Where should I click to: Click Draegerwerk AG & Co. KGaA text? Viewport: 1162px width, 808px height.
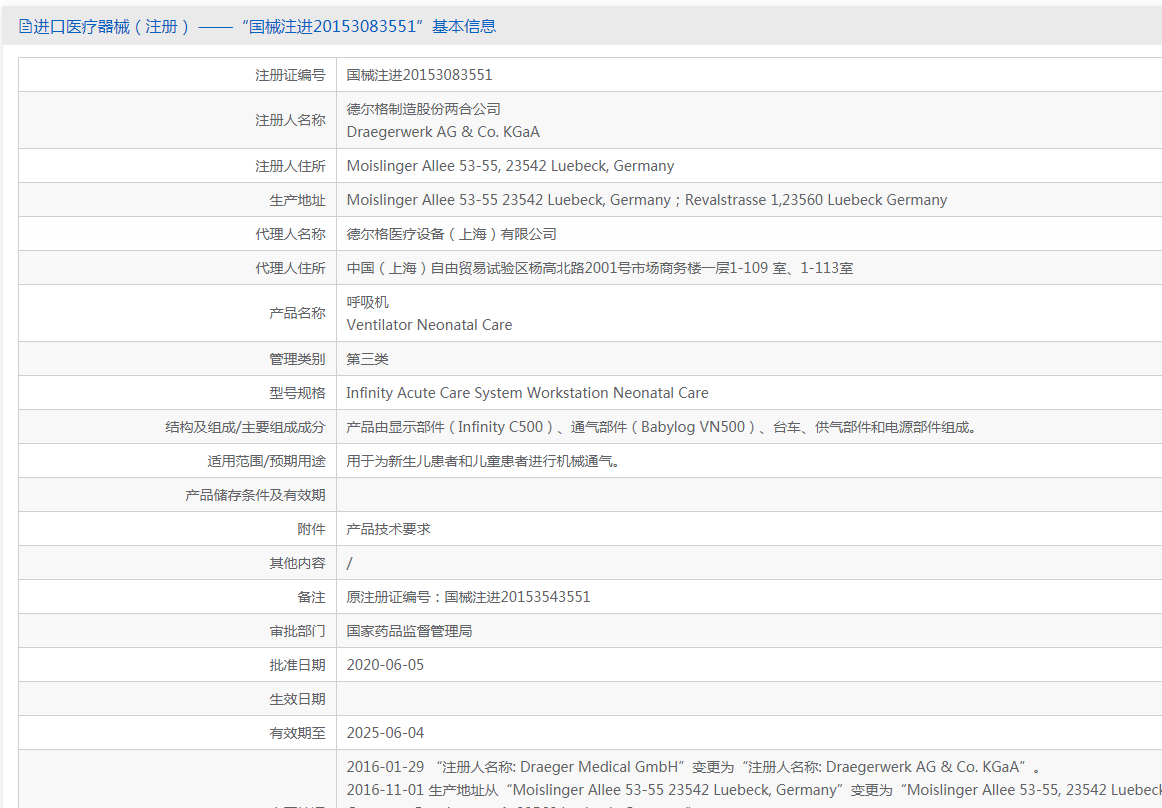tap(443, 132)
